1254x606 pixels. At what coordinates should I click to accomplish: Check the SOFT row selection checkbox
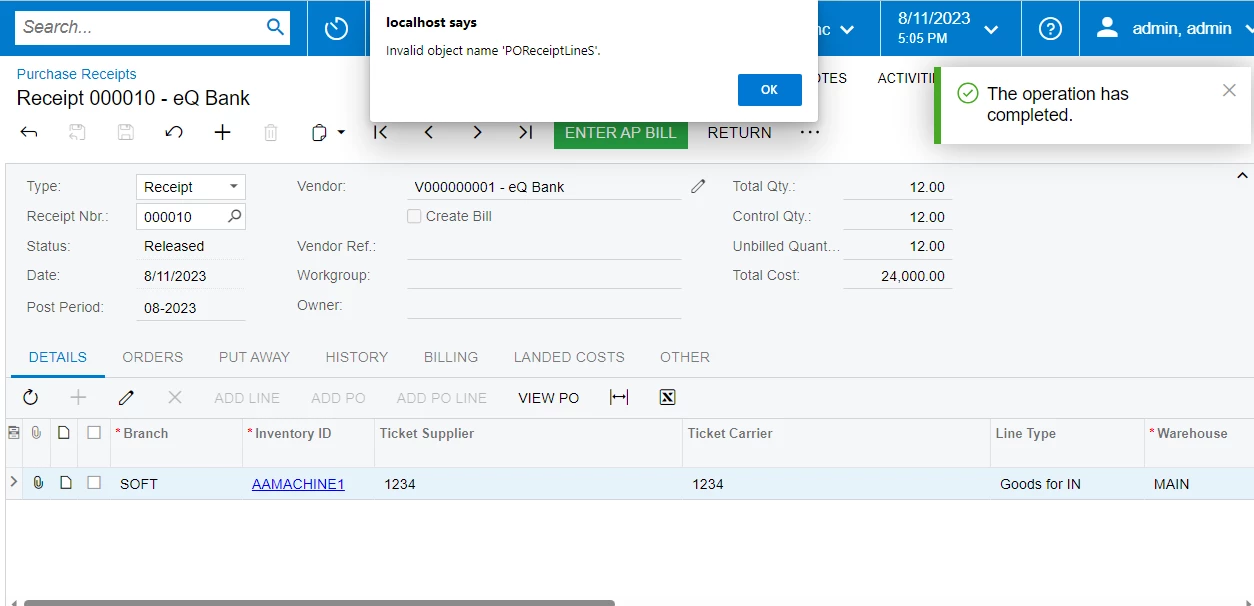point(94,483)
